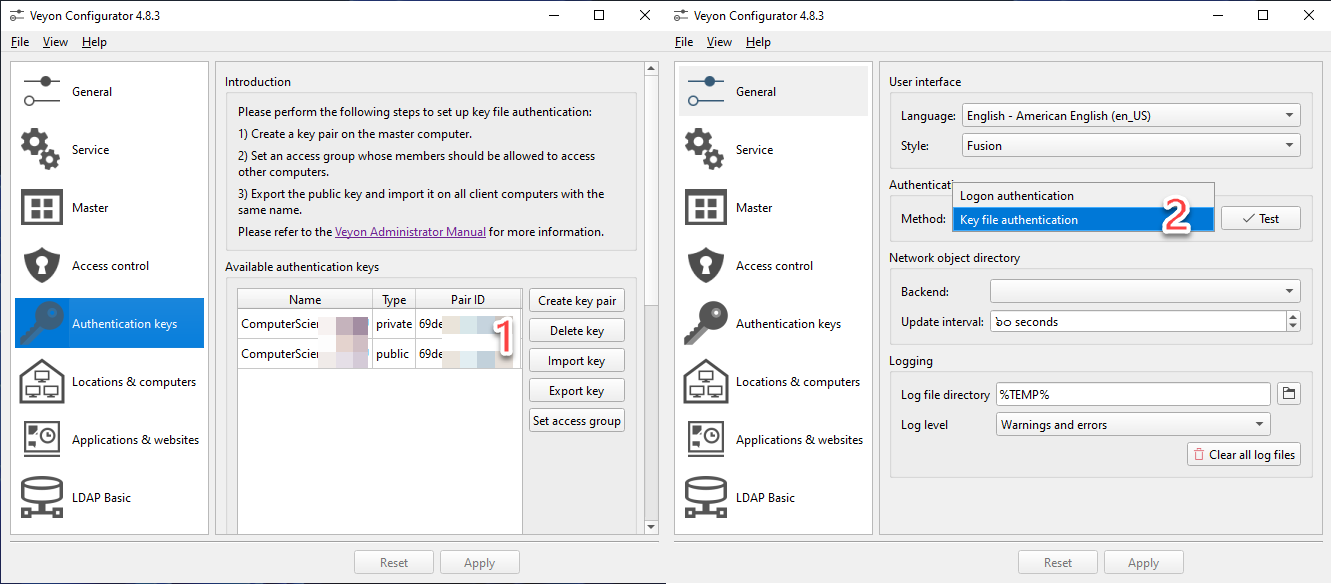Click scrollbar down arrow in left window

651,526
